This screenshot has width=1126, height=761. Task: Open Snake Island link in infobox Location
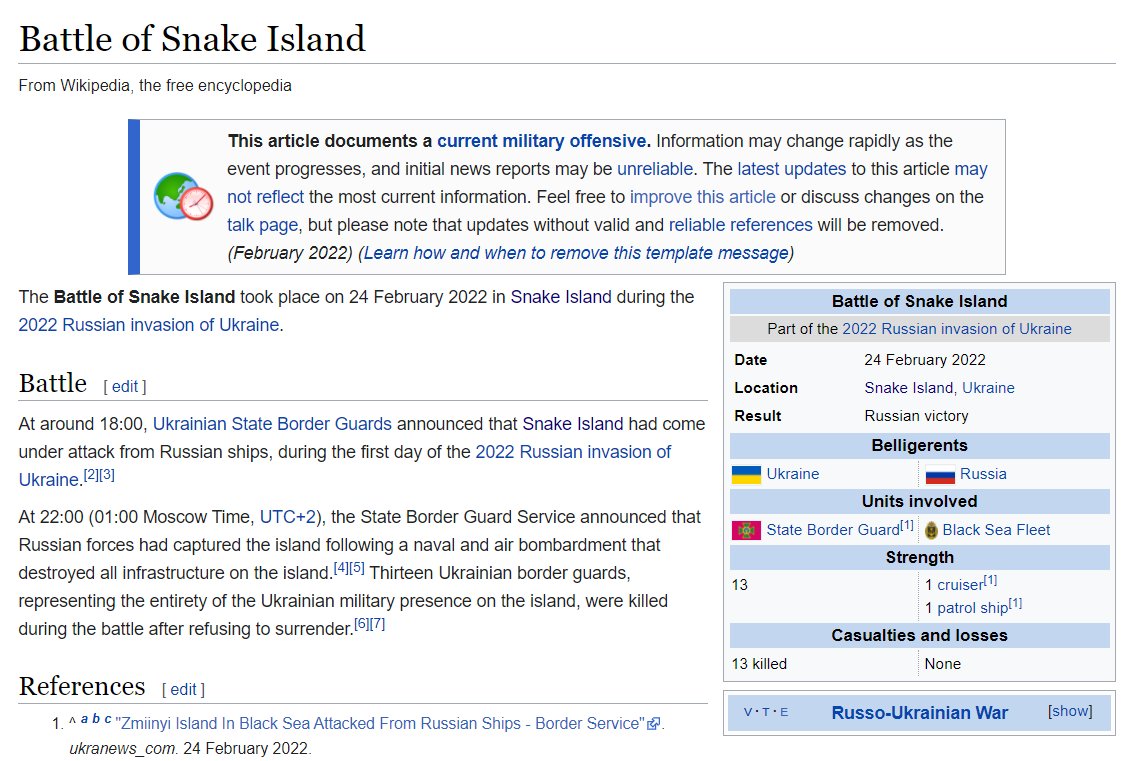[x=908, y=388]
